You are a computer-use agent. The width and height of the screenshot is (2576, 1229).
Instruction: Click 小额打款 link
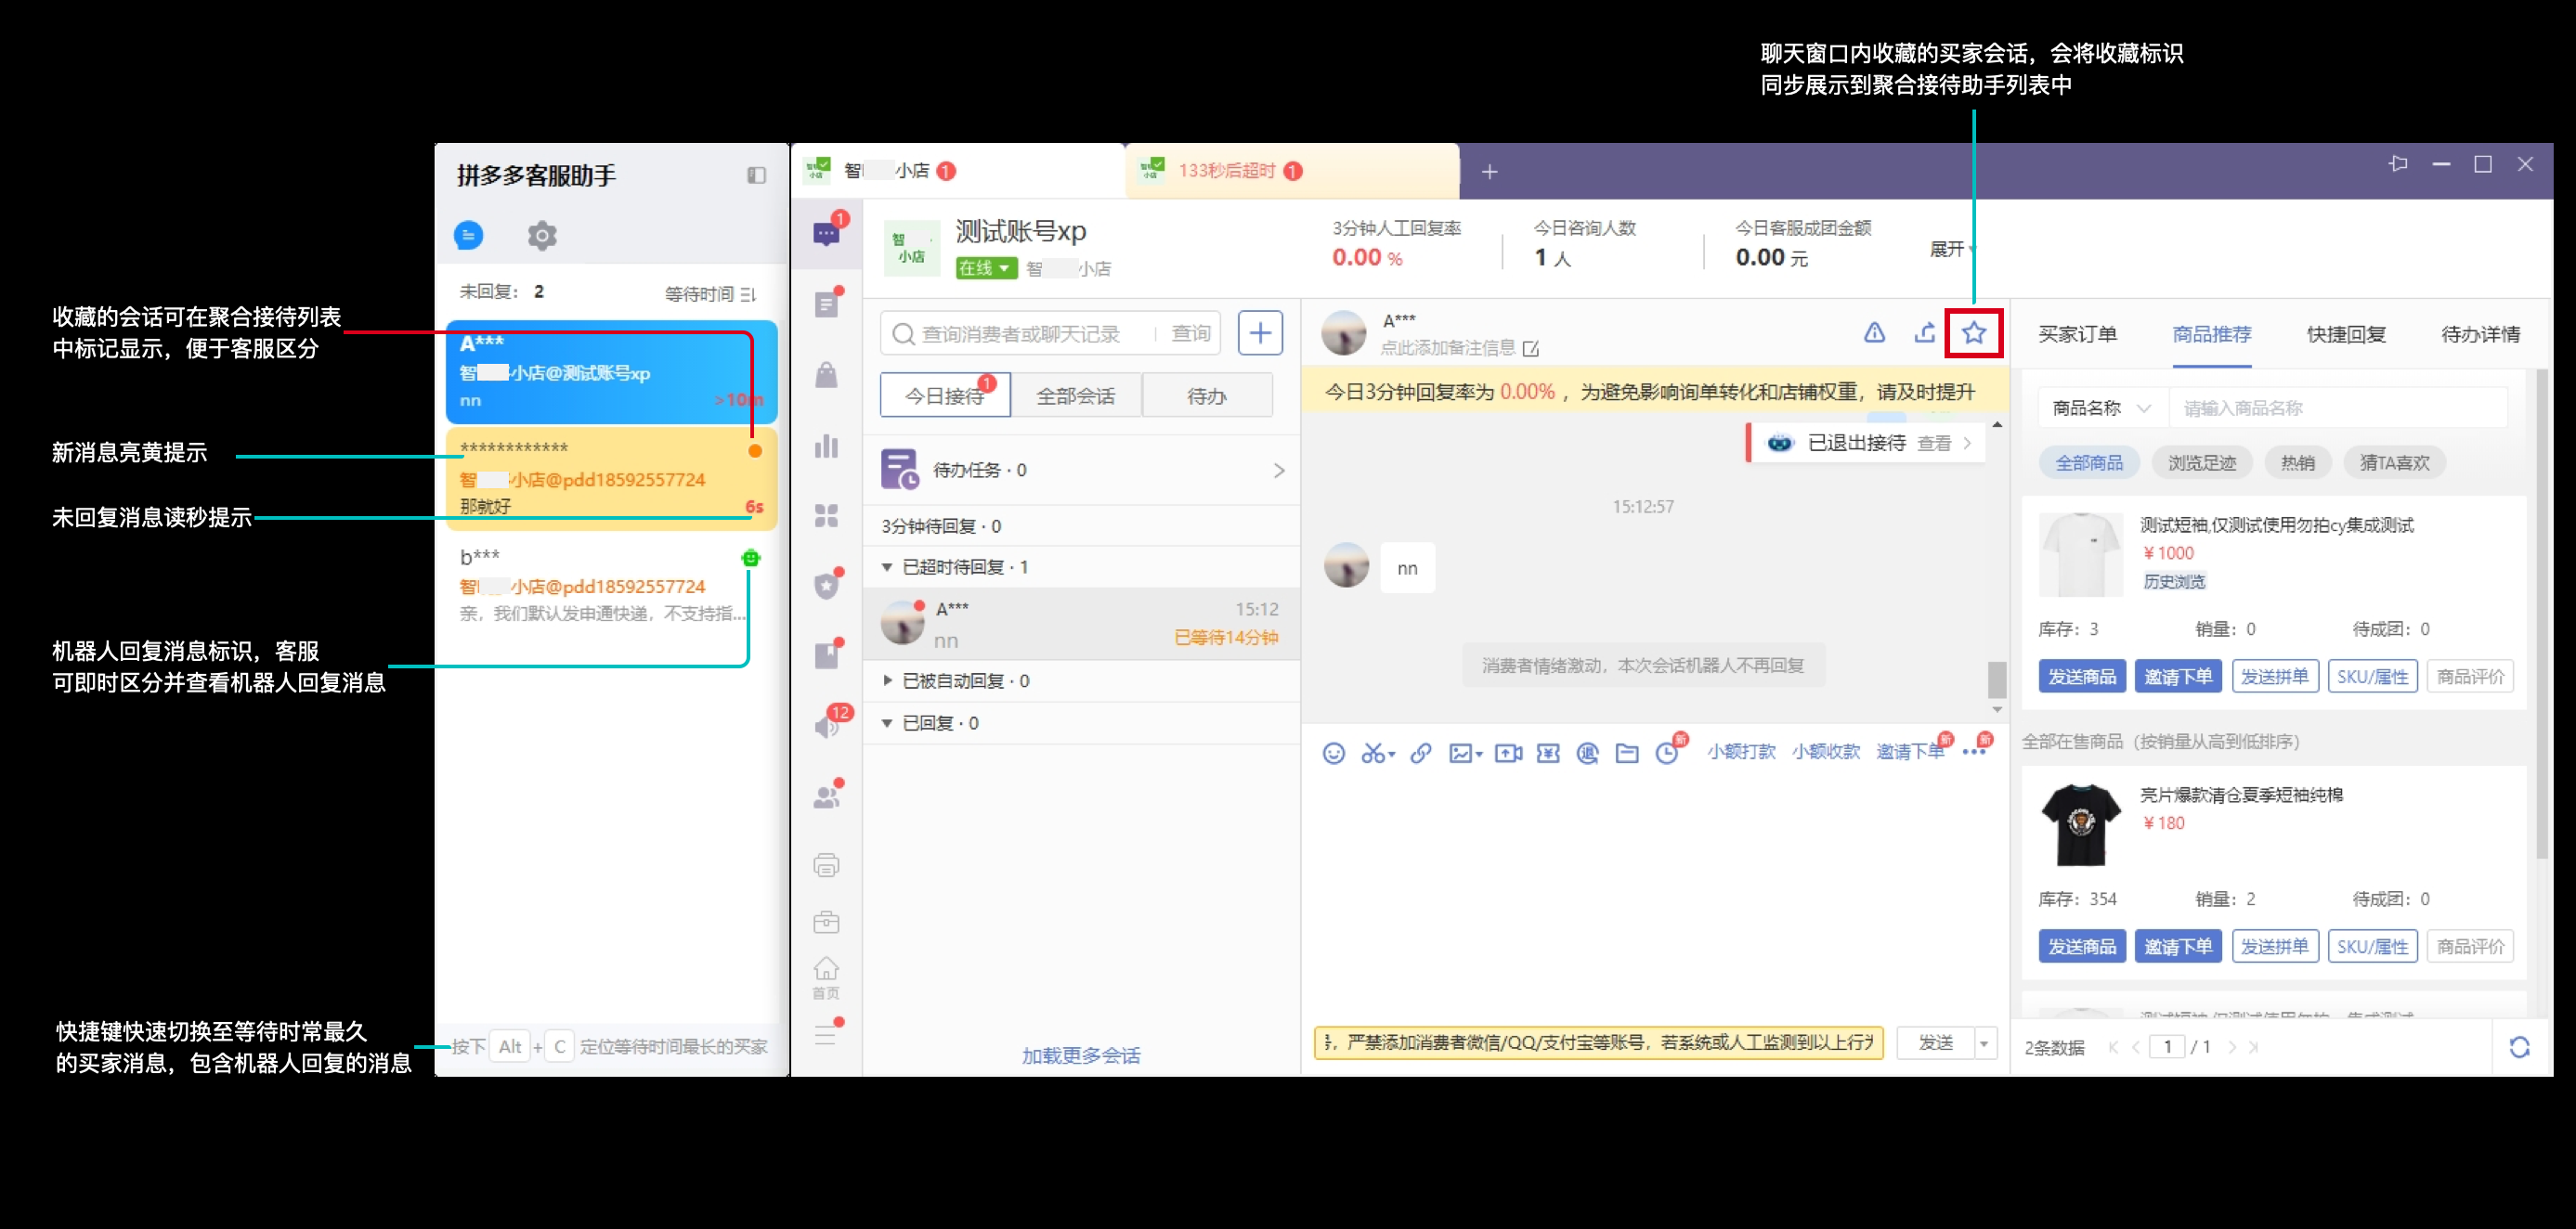click(1741, 751)
